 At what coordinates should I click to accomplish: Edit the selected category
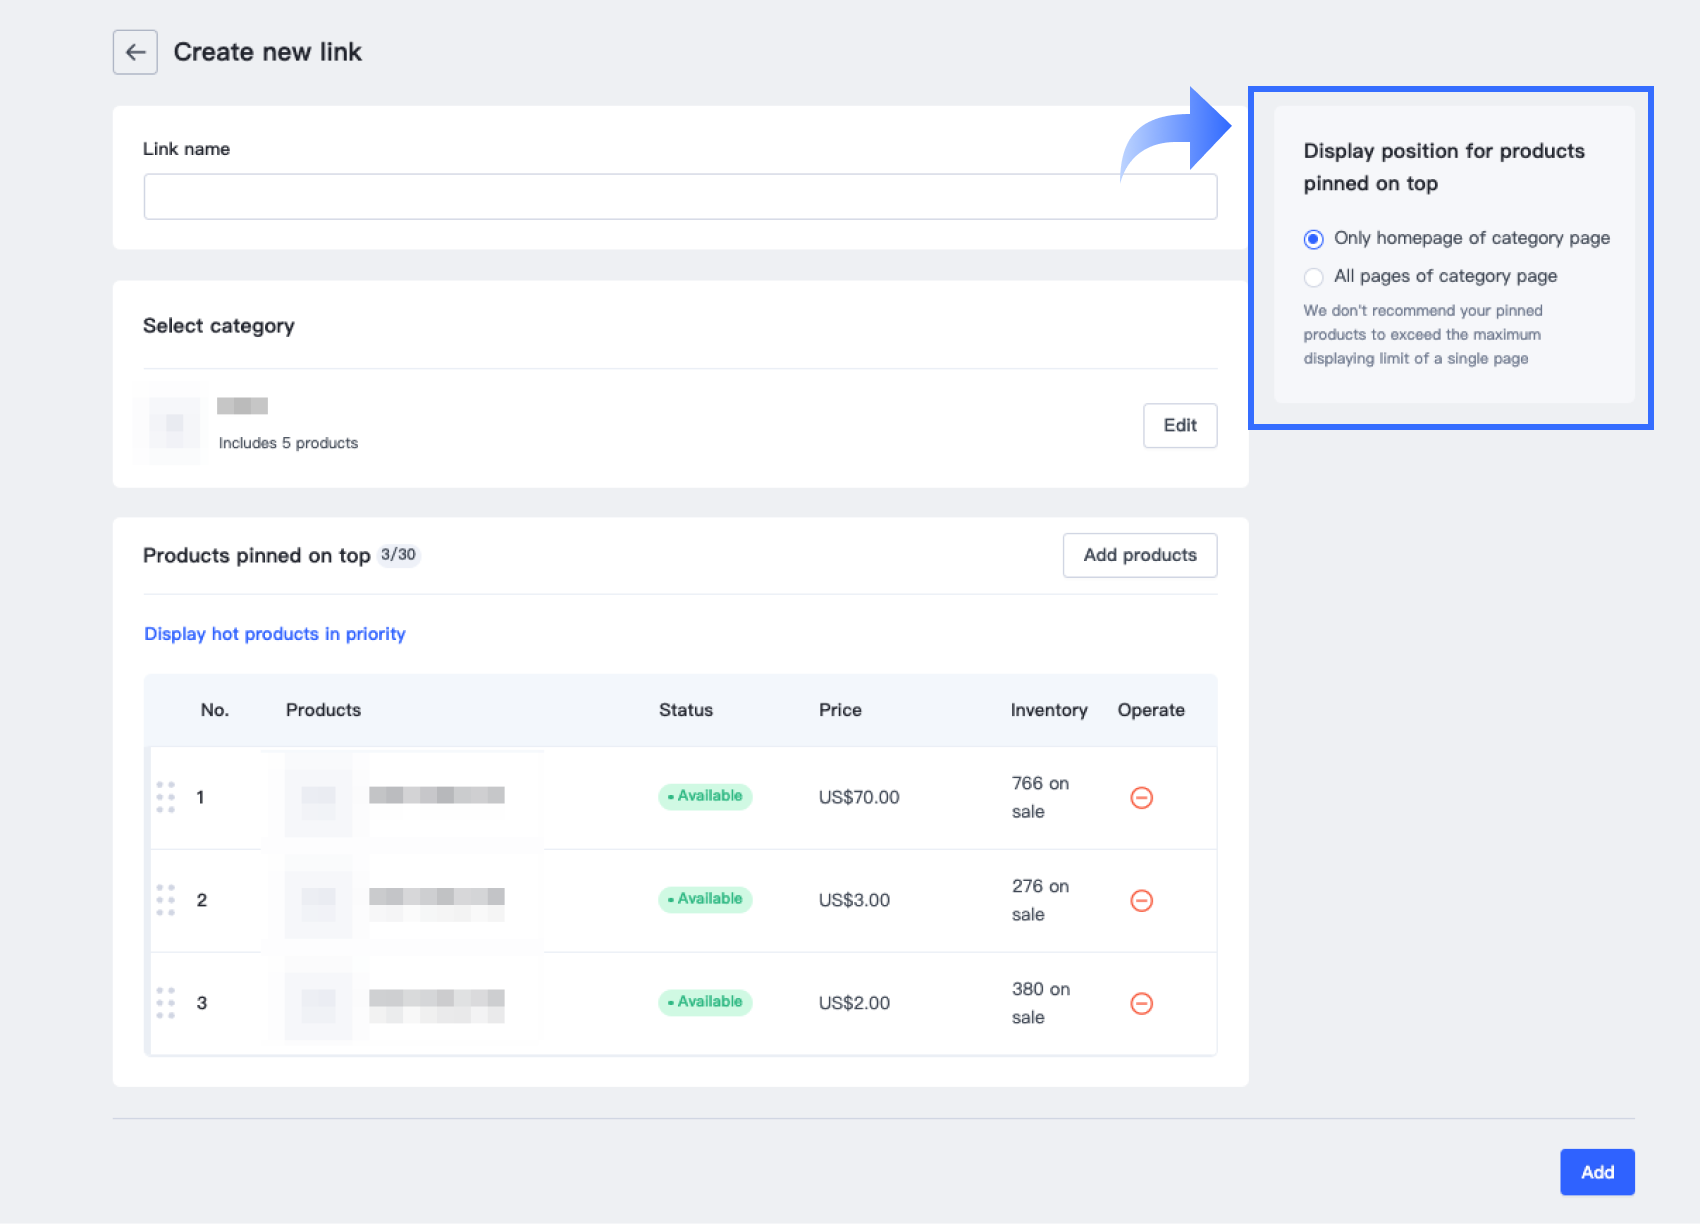pyautogui.click(x=1180, y=426)
